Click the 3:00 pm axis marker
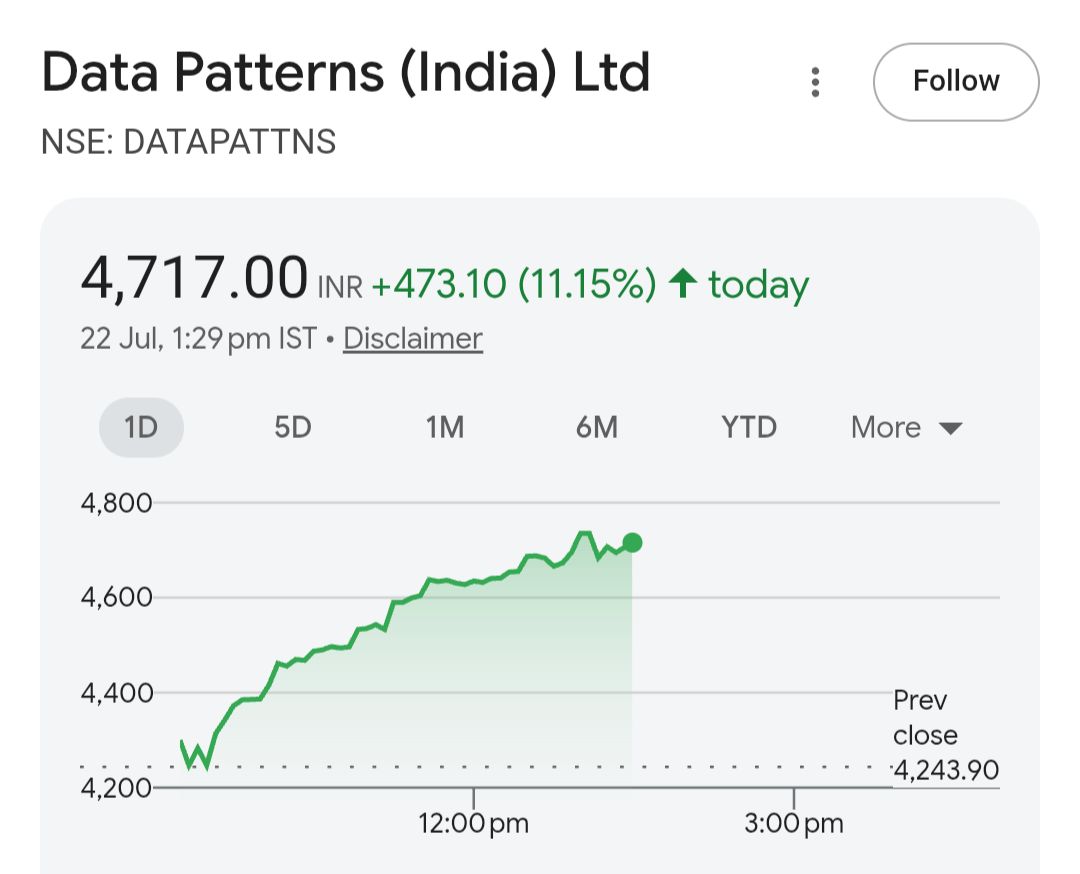The width and height of the screenshot is (1080, 874). pyautogui.click(x=793, y=823)
